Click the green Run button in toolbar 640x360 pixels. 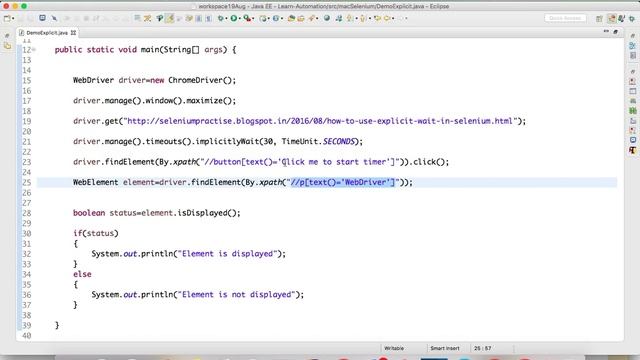pyautogui.click(x=234, y=18)
